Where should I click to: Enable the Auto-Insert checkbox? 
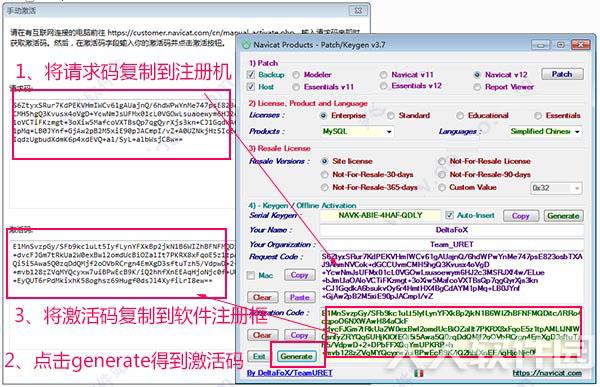[450, 216]
